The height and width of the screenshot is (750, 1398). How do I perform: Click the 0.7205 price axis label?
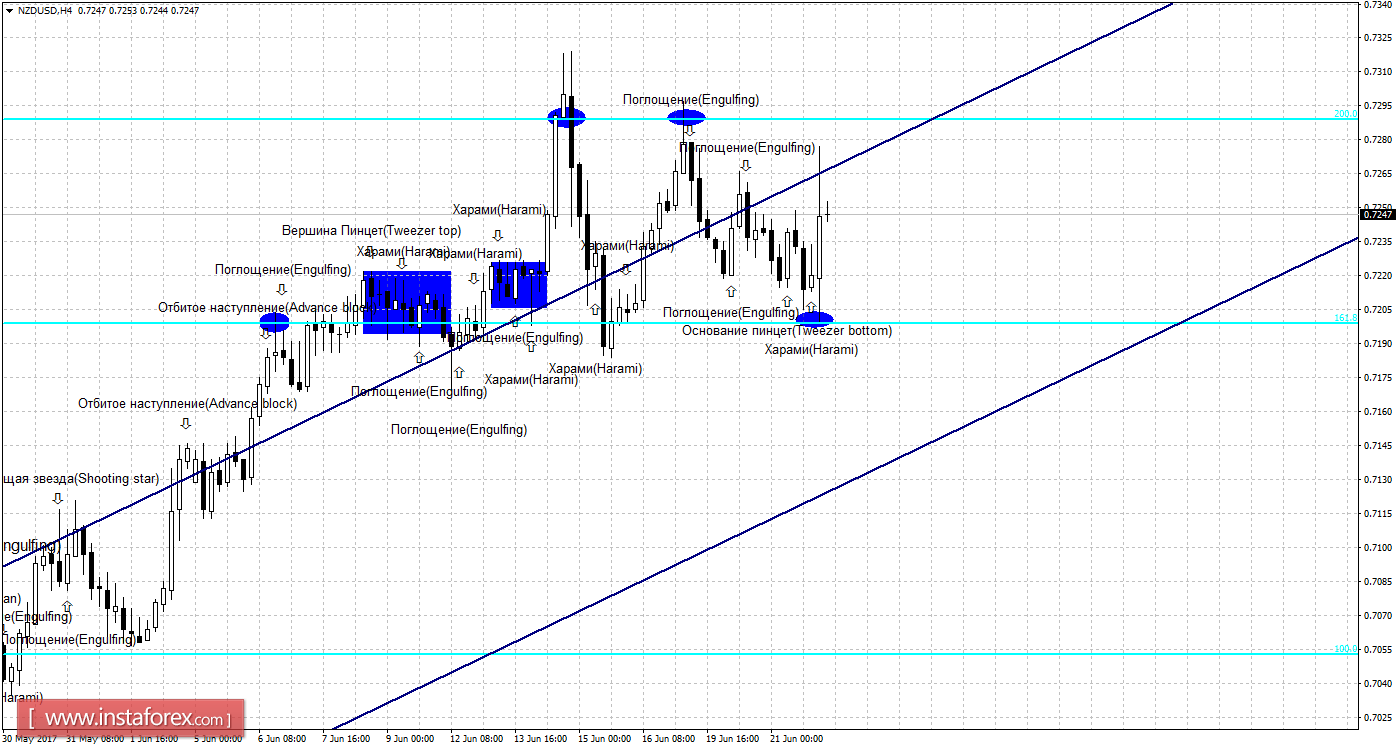1377,310
